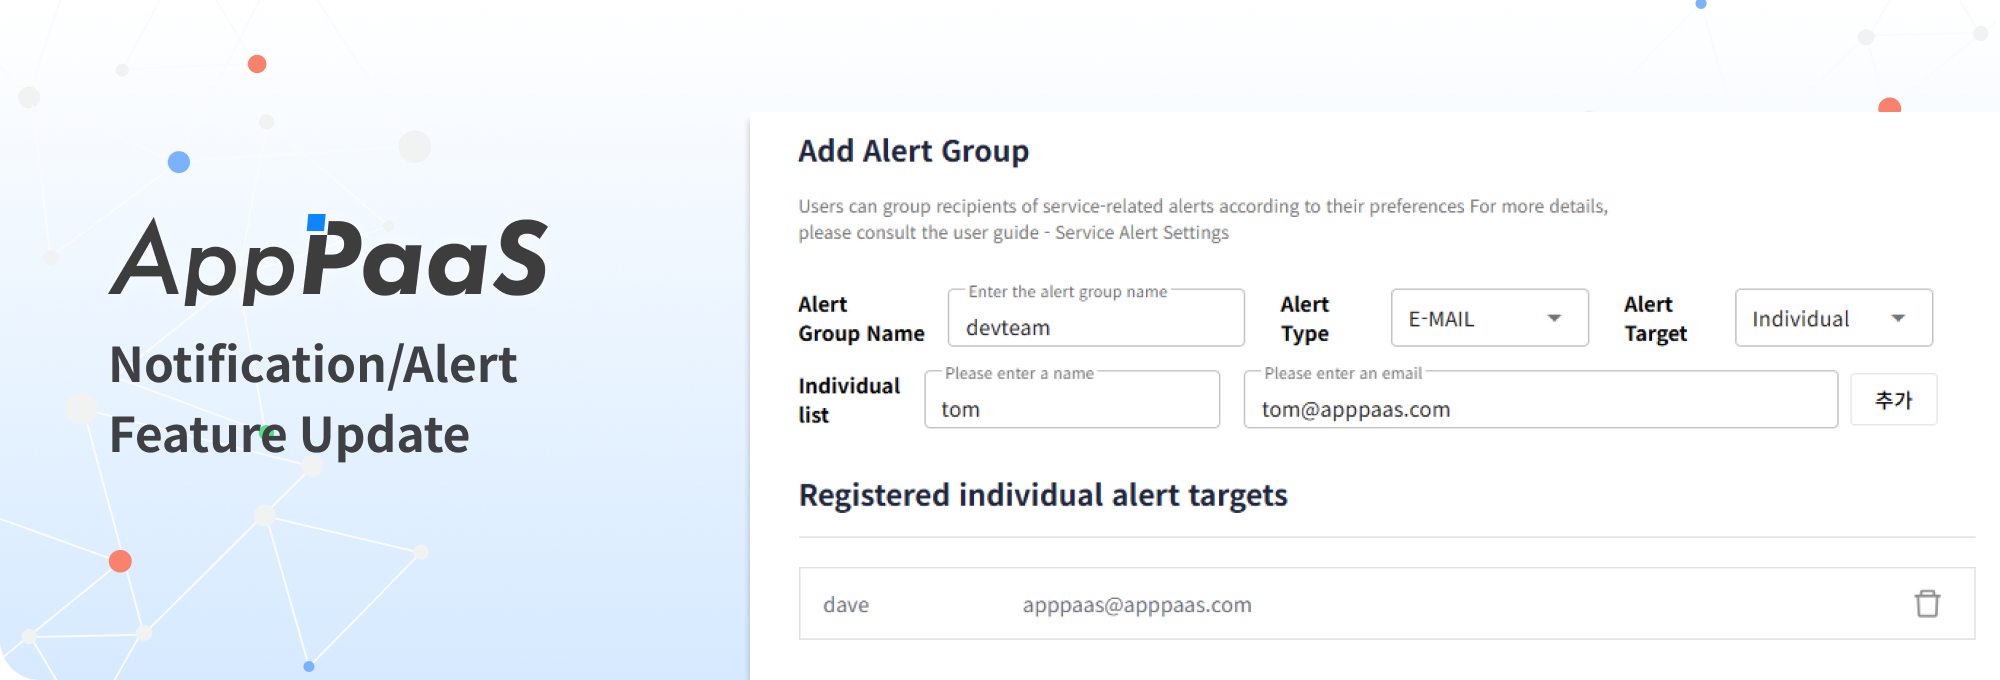This screenshot has width=2000, height=680.
Task: Click the Add Alert Group heading
Action: [x=913, y=151]
